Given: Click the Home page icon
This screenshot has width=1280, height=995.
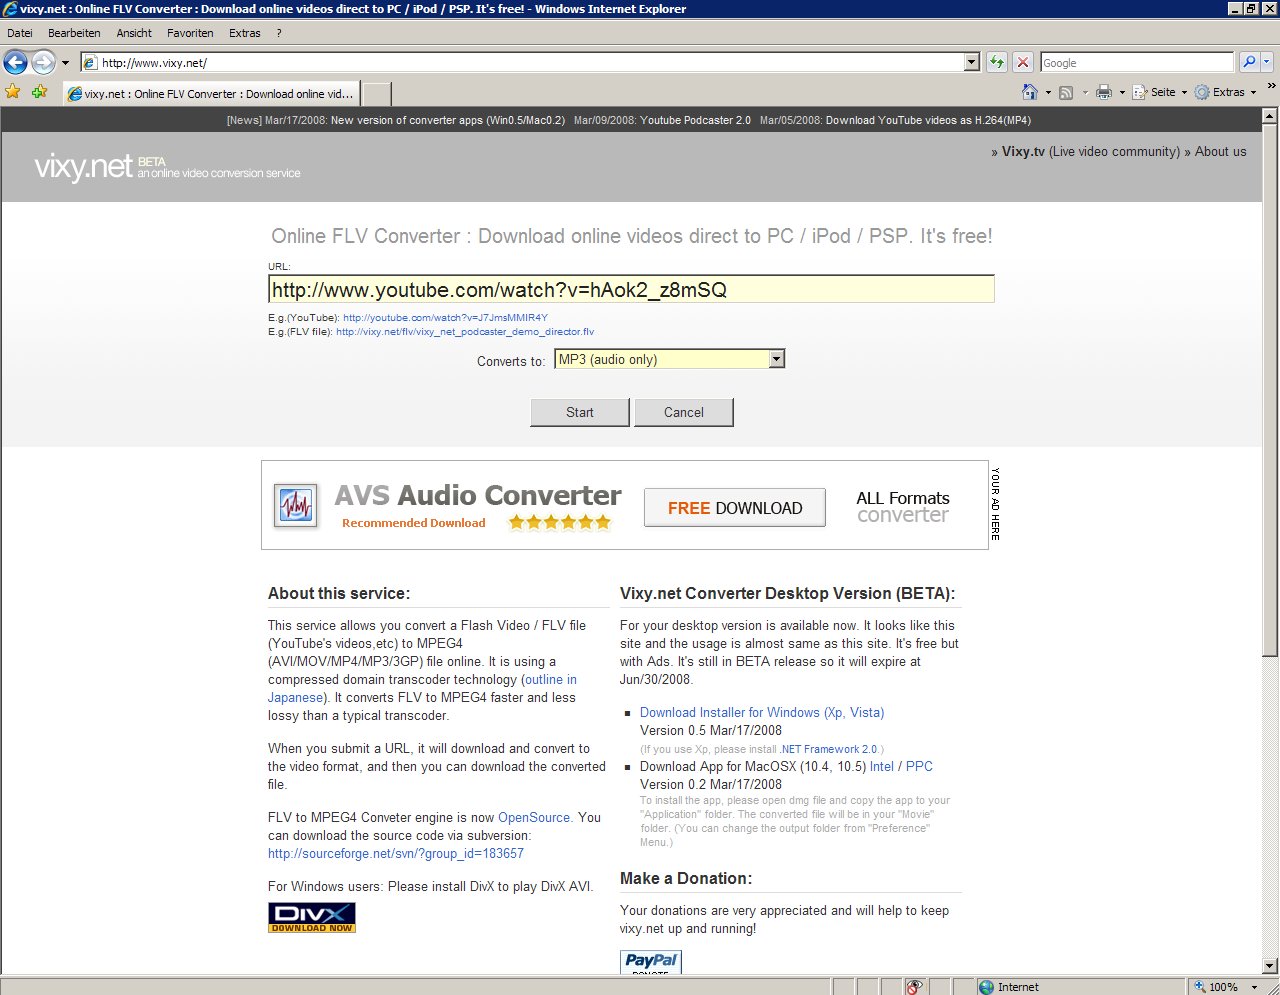Looking at the screenshot, I should 1030,92.
